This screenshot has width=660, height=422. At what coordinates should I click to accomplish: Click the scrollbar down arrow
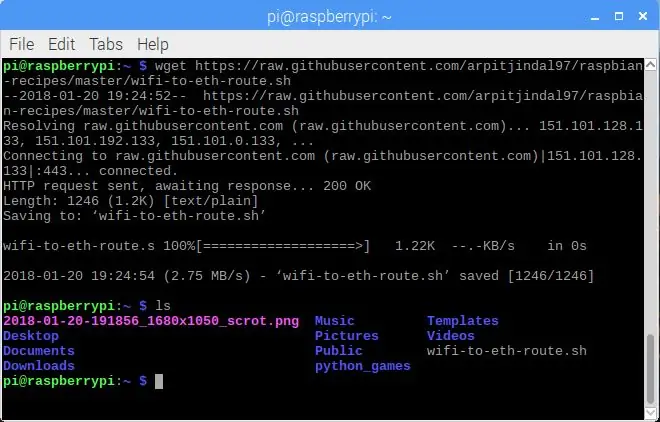point(651,412)
